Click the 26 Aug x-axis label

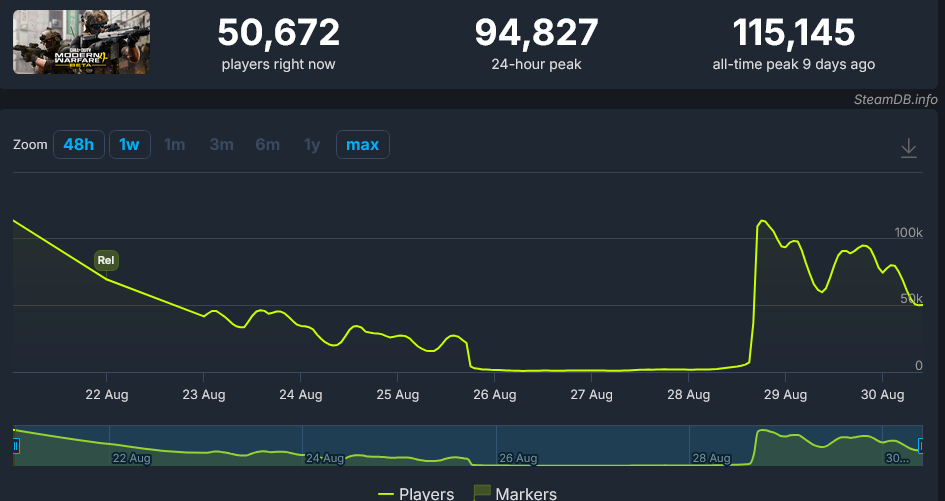click(495, 395)
